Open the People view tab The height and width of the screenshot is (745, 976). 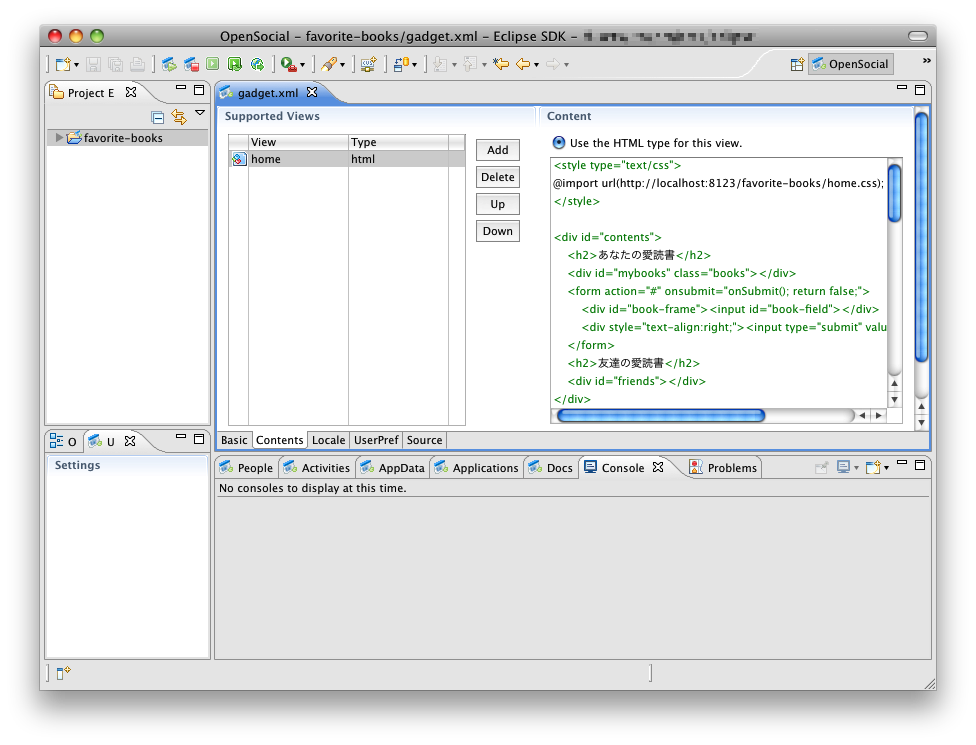[247, 467]
